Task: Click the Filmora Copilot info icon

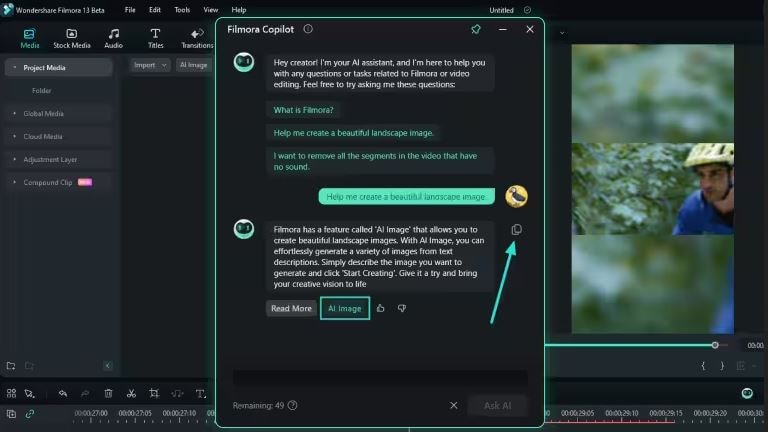Action: [x=308, y=29]
